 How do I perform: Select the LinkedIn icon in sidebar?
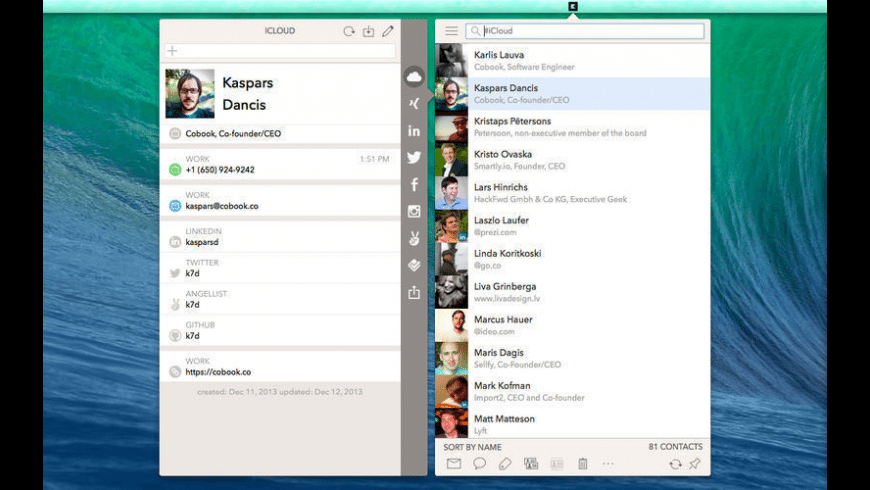(x=414, y=131)
